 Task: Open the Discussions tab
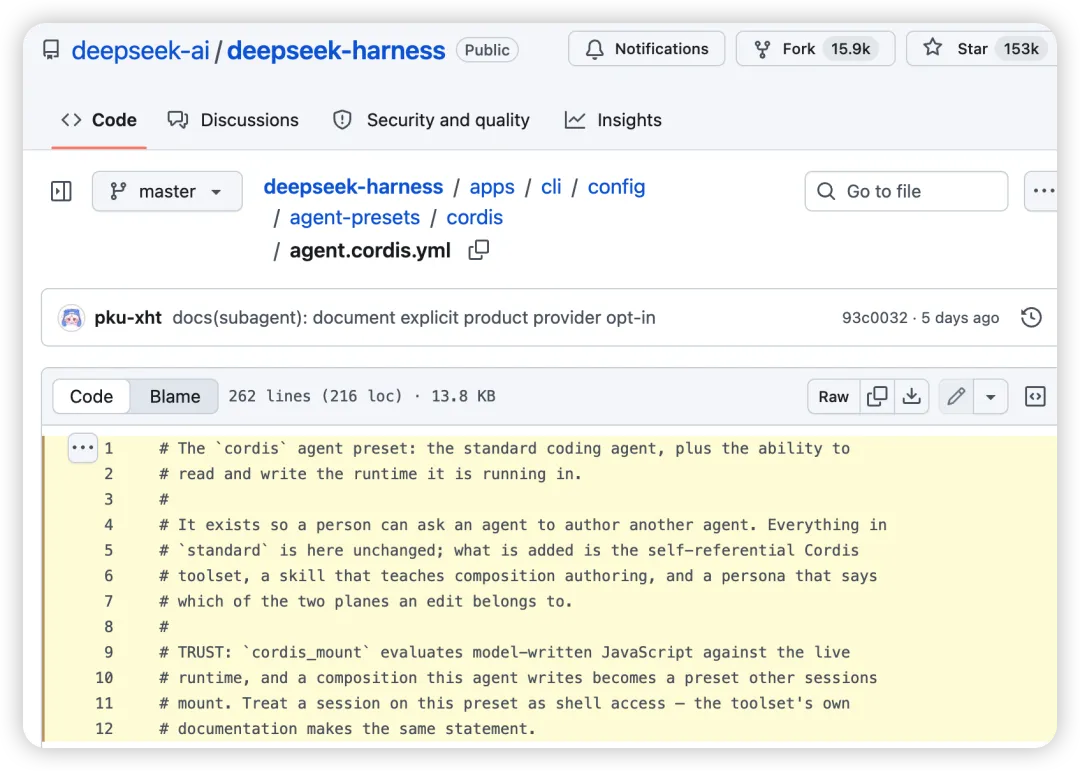(x=233, y=120)
